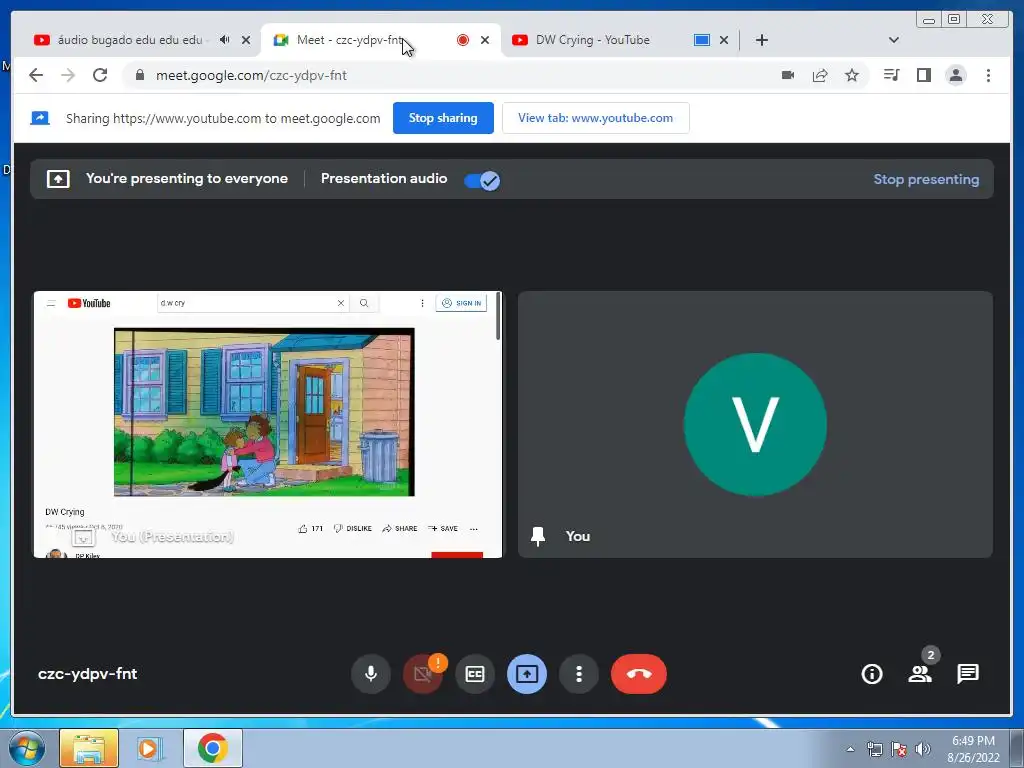The image size is (1024, 768).
Task: Close the áudio bugado edu tab
Action: tap(246, 40)
